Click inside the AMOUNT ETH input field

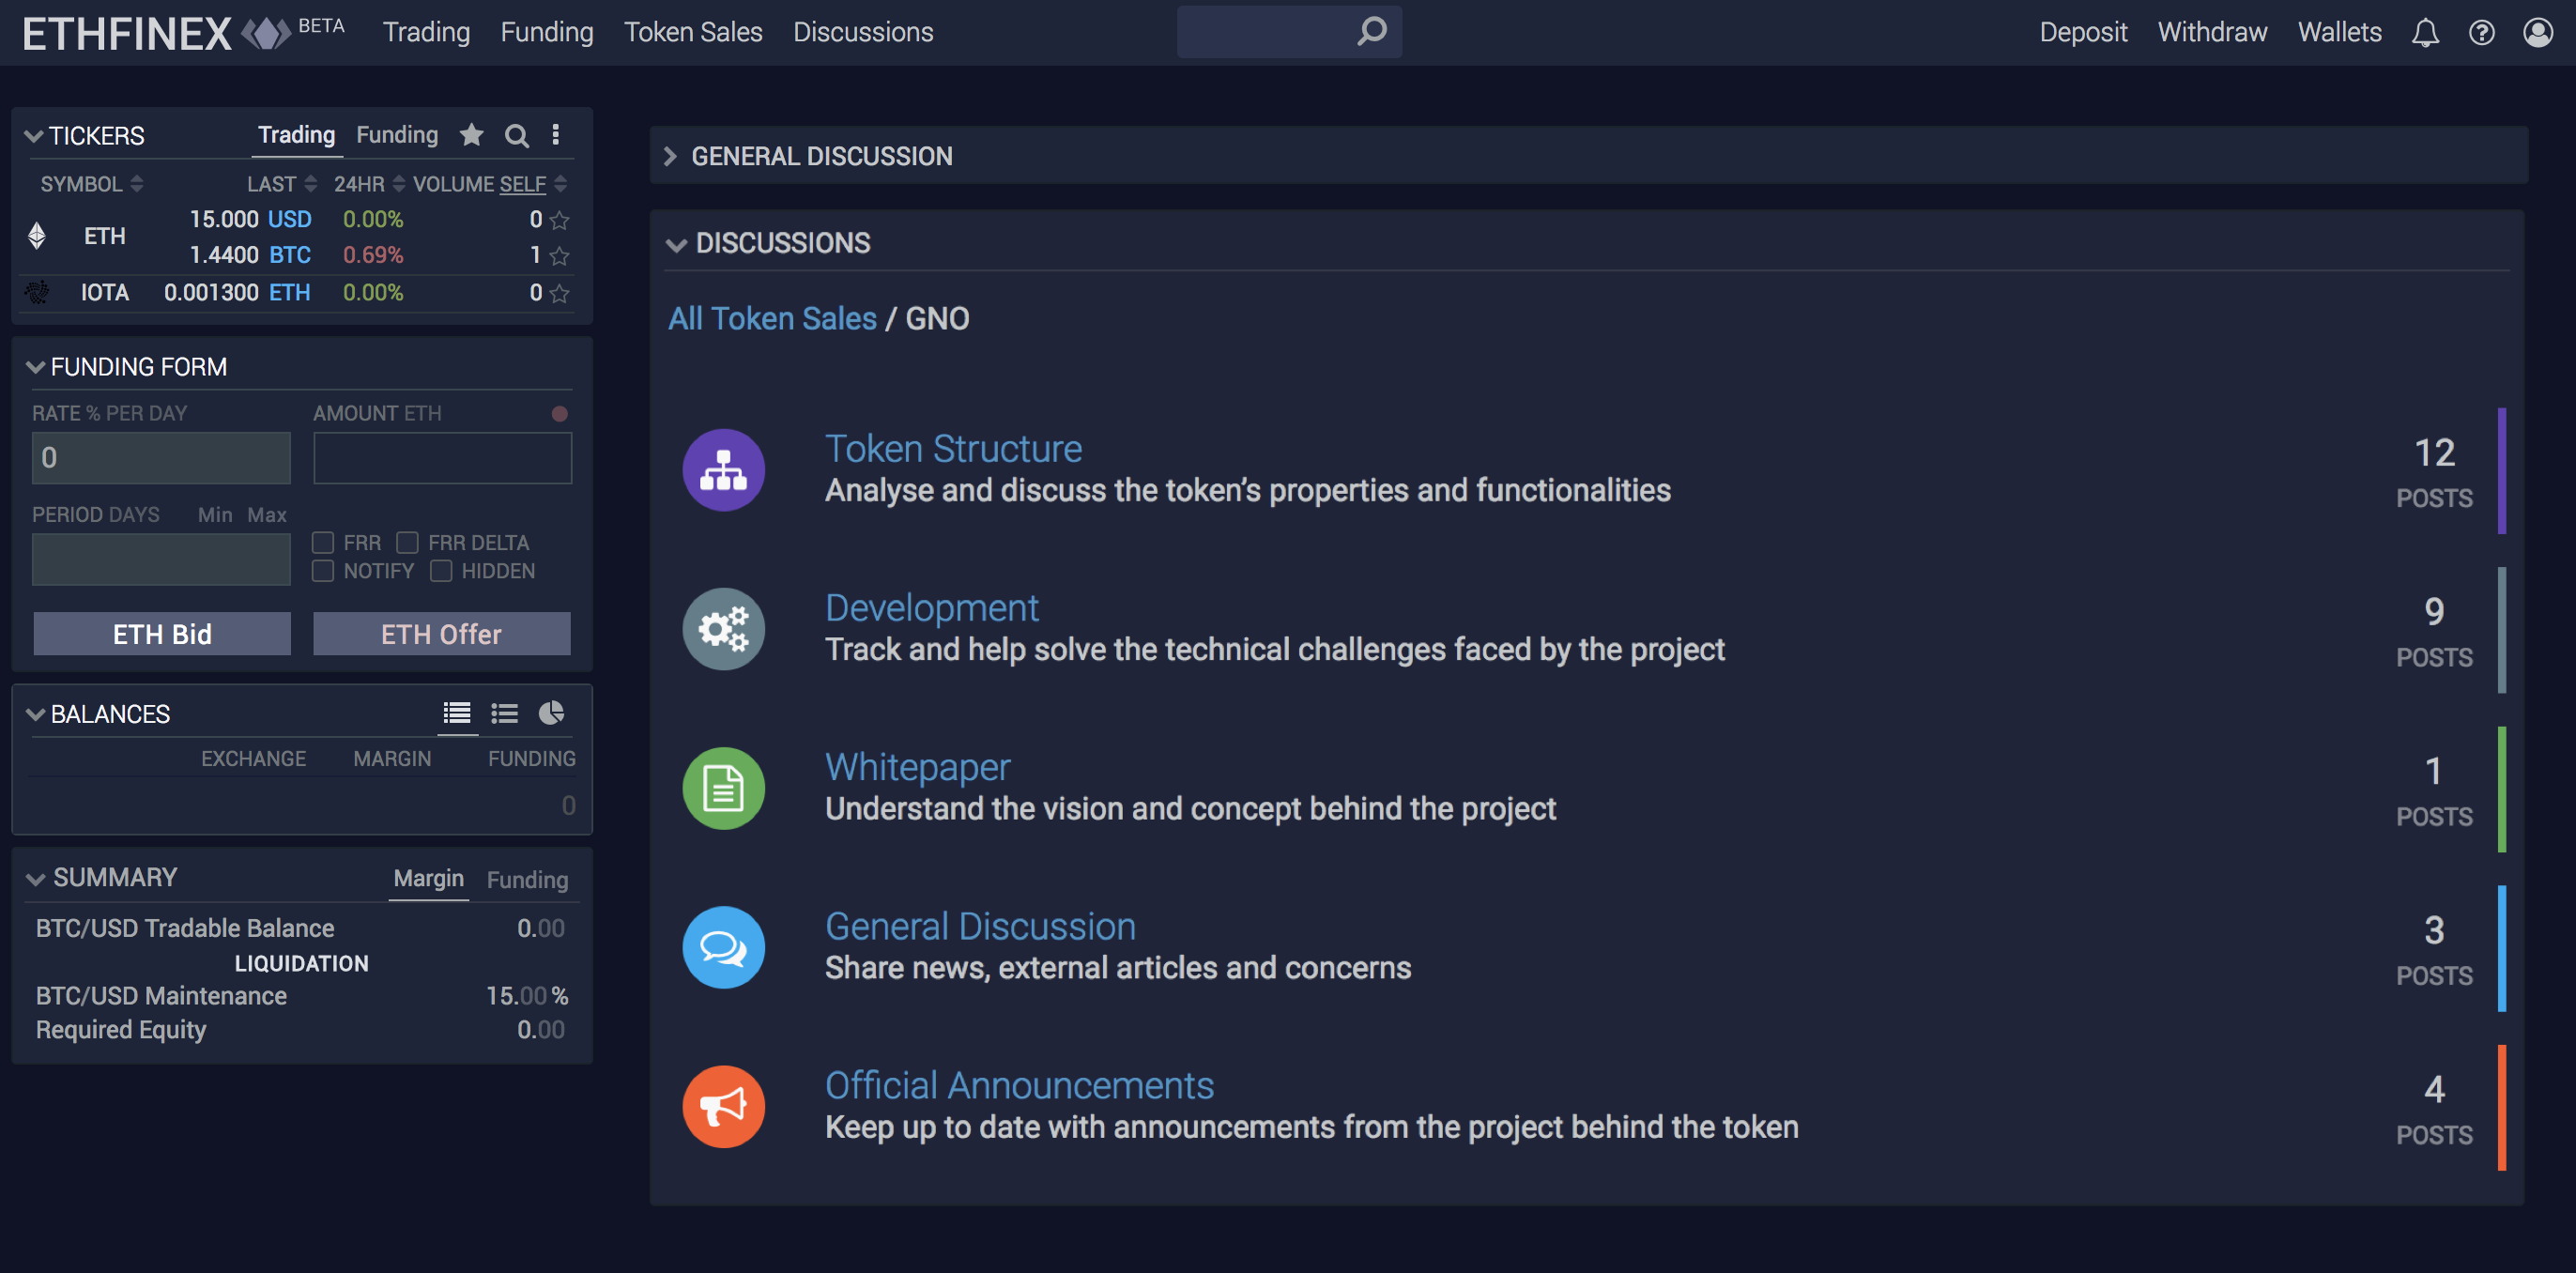(x=441, y=457)
